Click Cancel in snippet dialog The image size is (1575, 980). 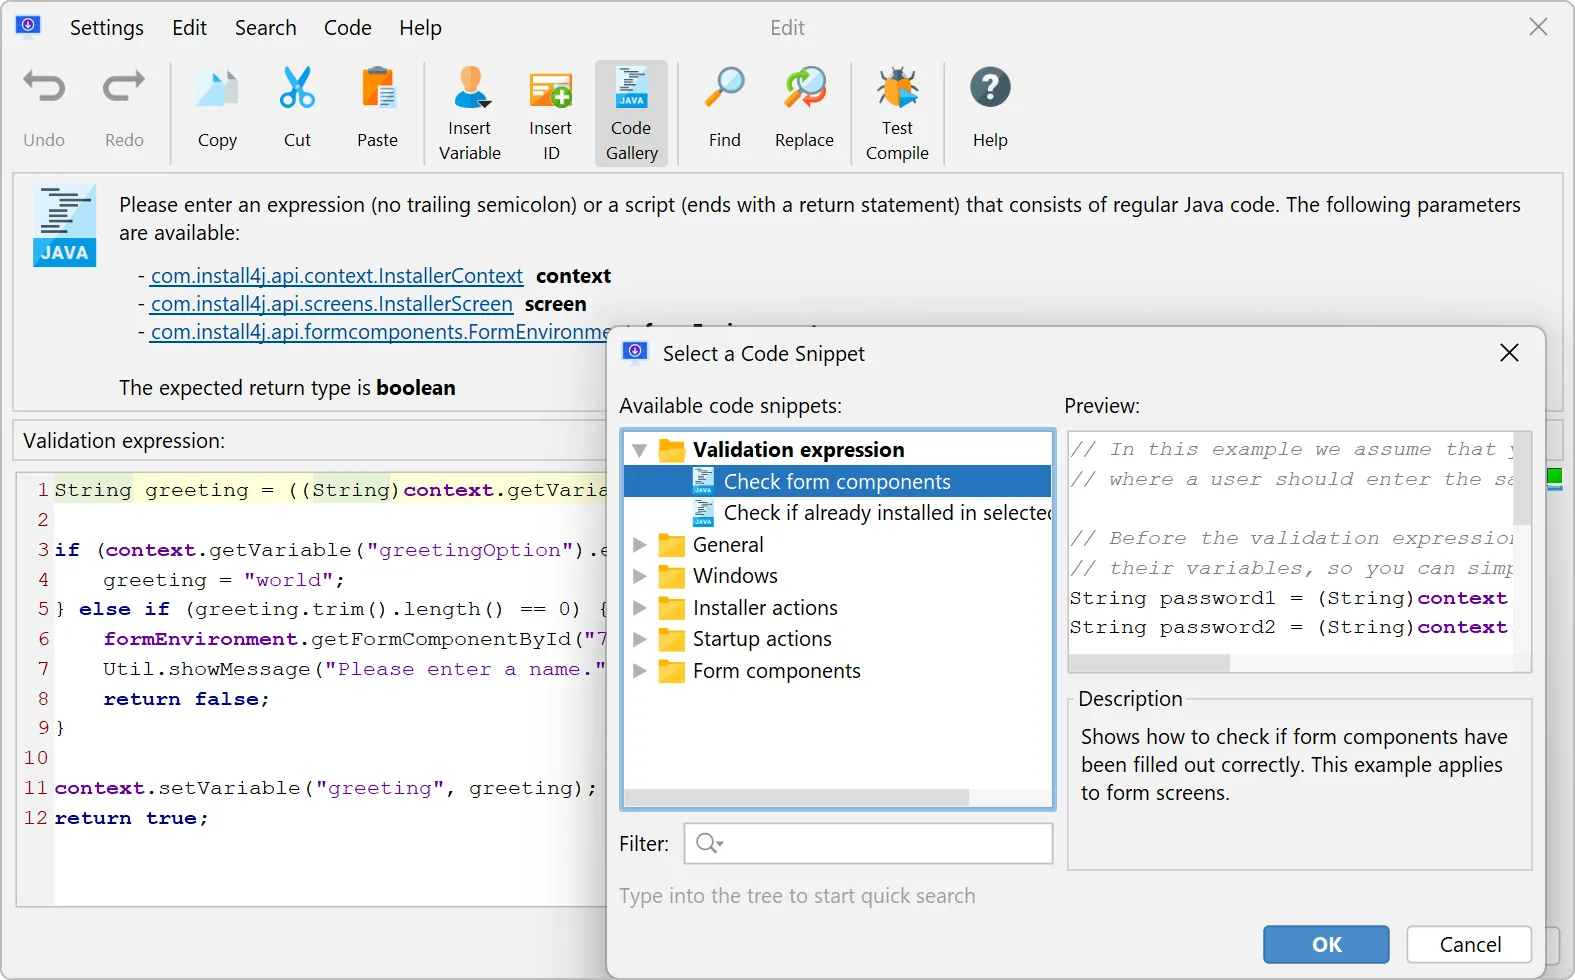coord(1470,944)
